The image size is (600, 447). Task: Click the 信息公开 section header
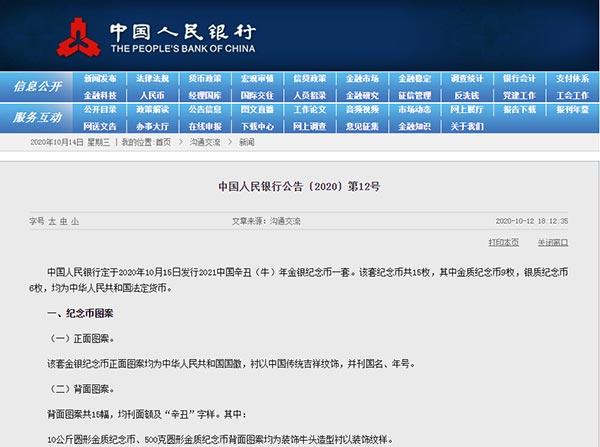pyautogui.click(x=38, y=86)
